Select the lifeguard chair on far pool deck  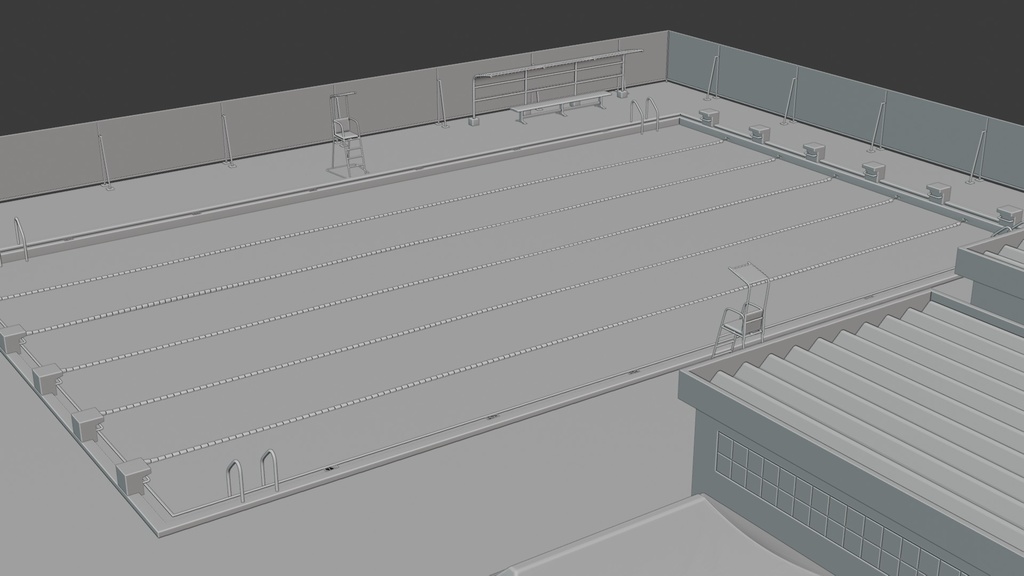click(346, 135)
